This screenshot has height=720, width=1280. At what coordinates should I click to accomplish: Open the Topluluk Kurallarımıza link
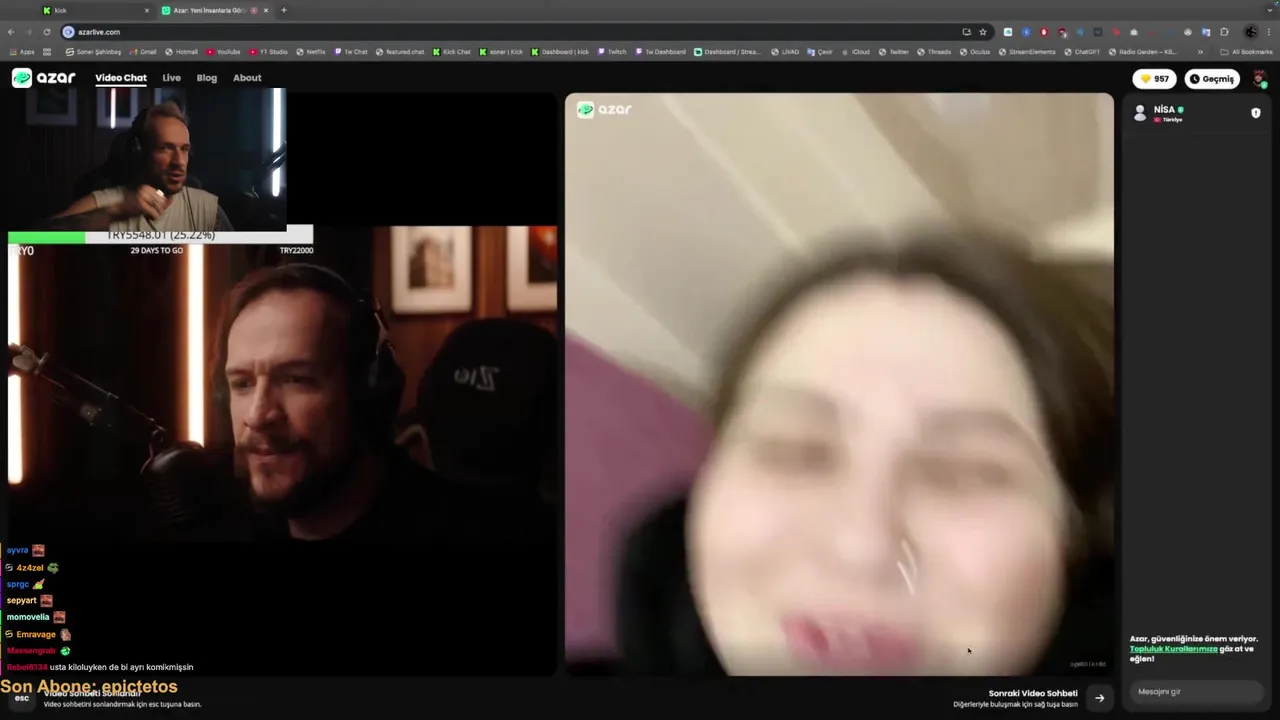pos(1173,649)
